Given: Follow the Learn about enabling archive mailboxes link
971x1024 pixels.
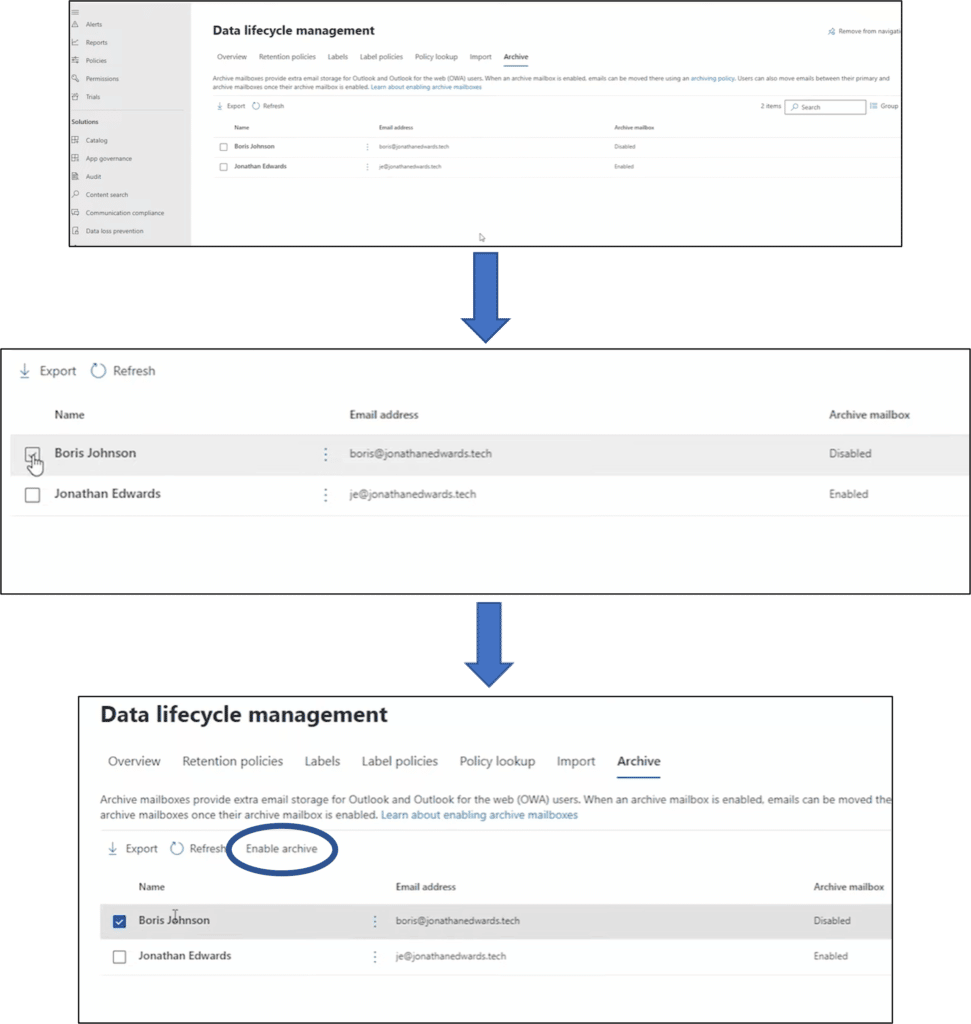Looking at the screenshot, I should [x=479, y=815].
